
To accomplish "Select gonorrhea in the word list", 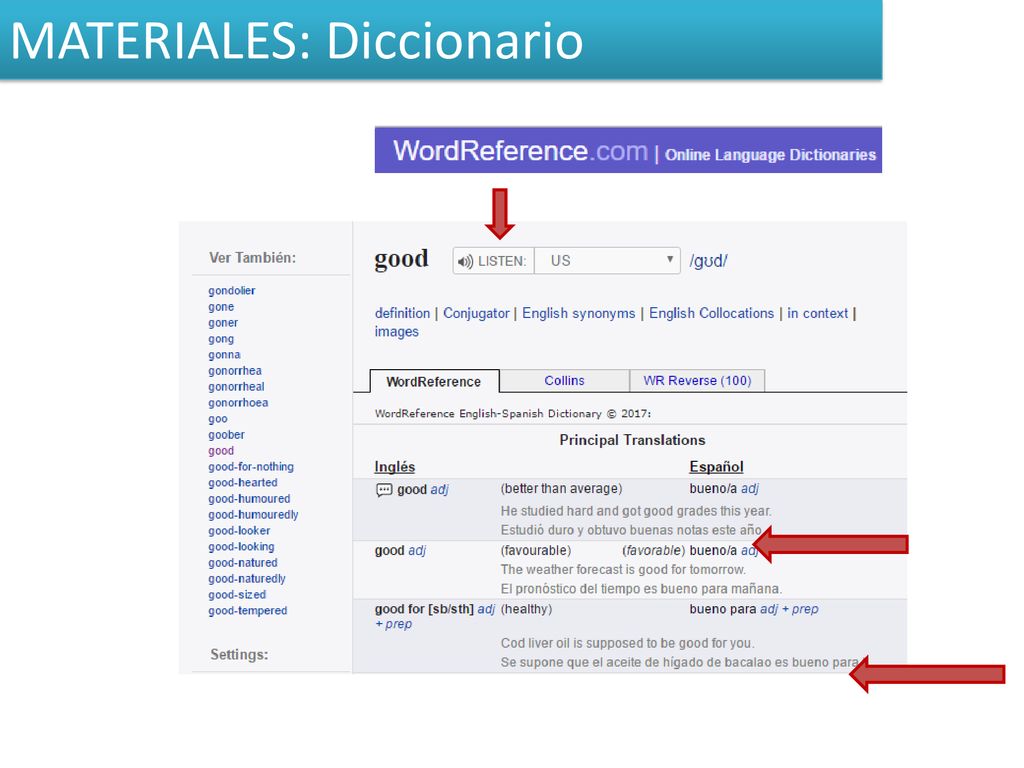I will click(235, 371).
